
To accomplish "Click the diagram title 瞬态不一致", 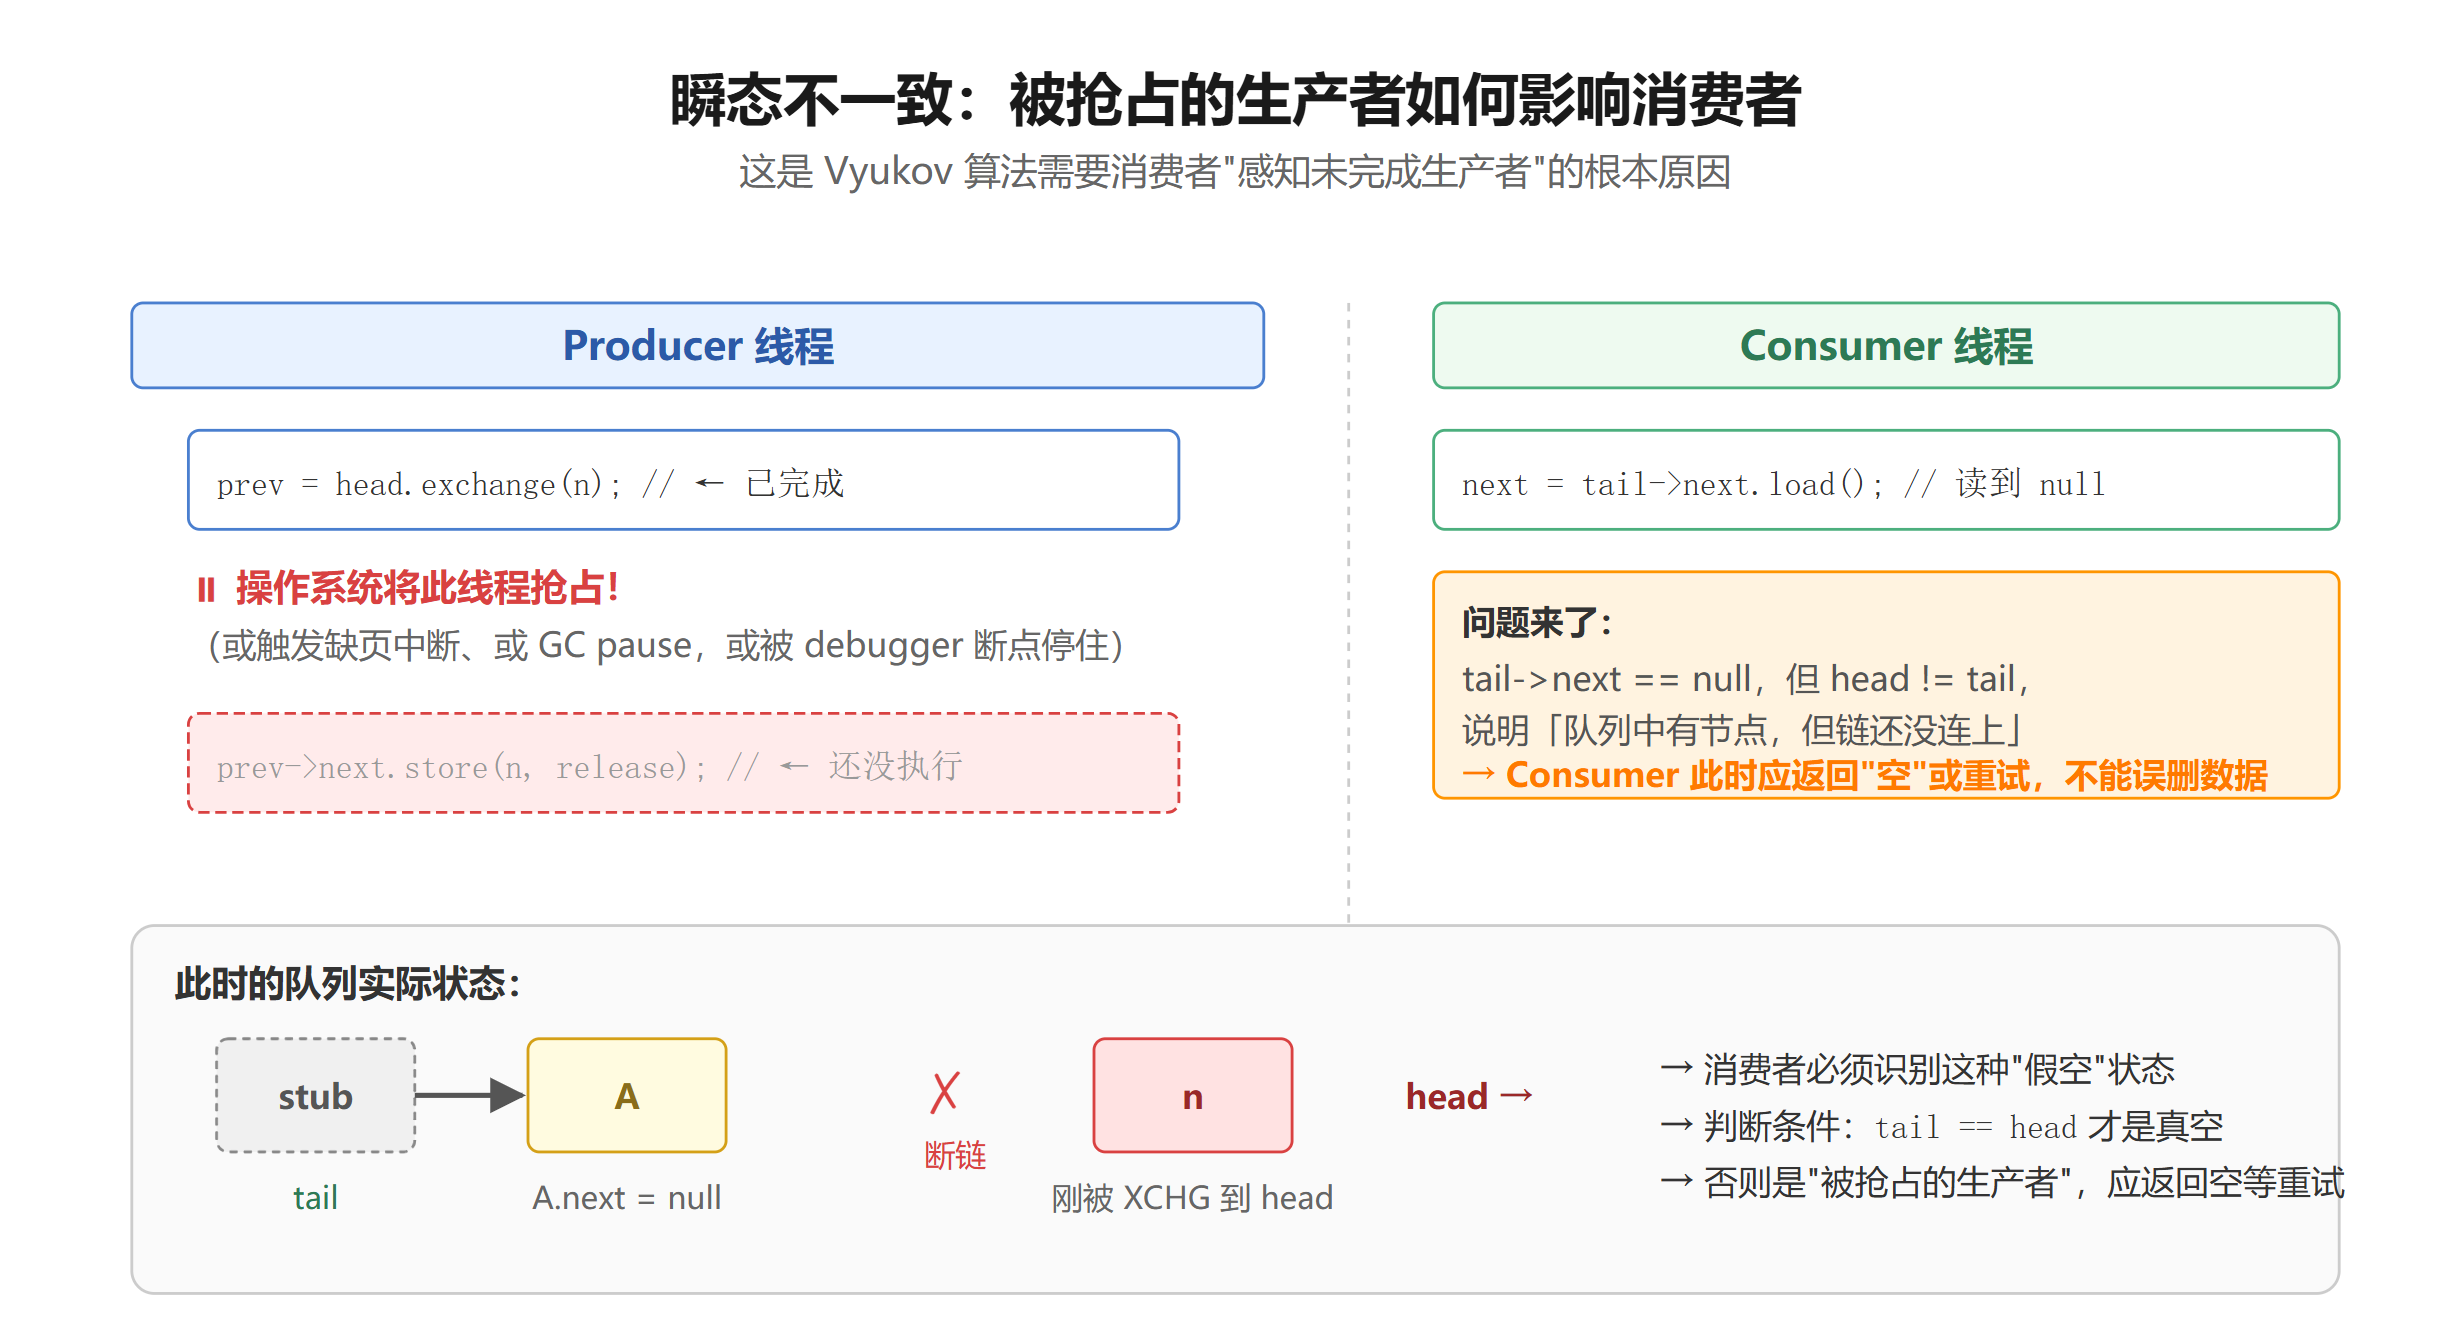I will click(x=1236, y=100).
